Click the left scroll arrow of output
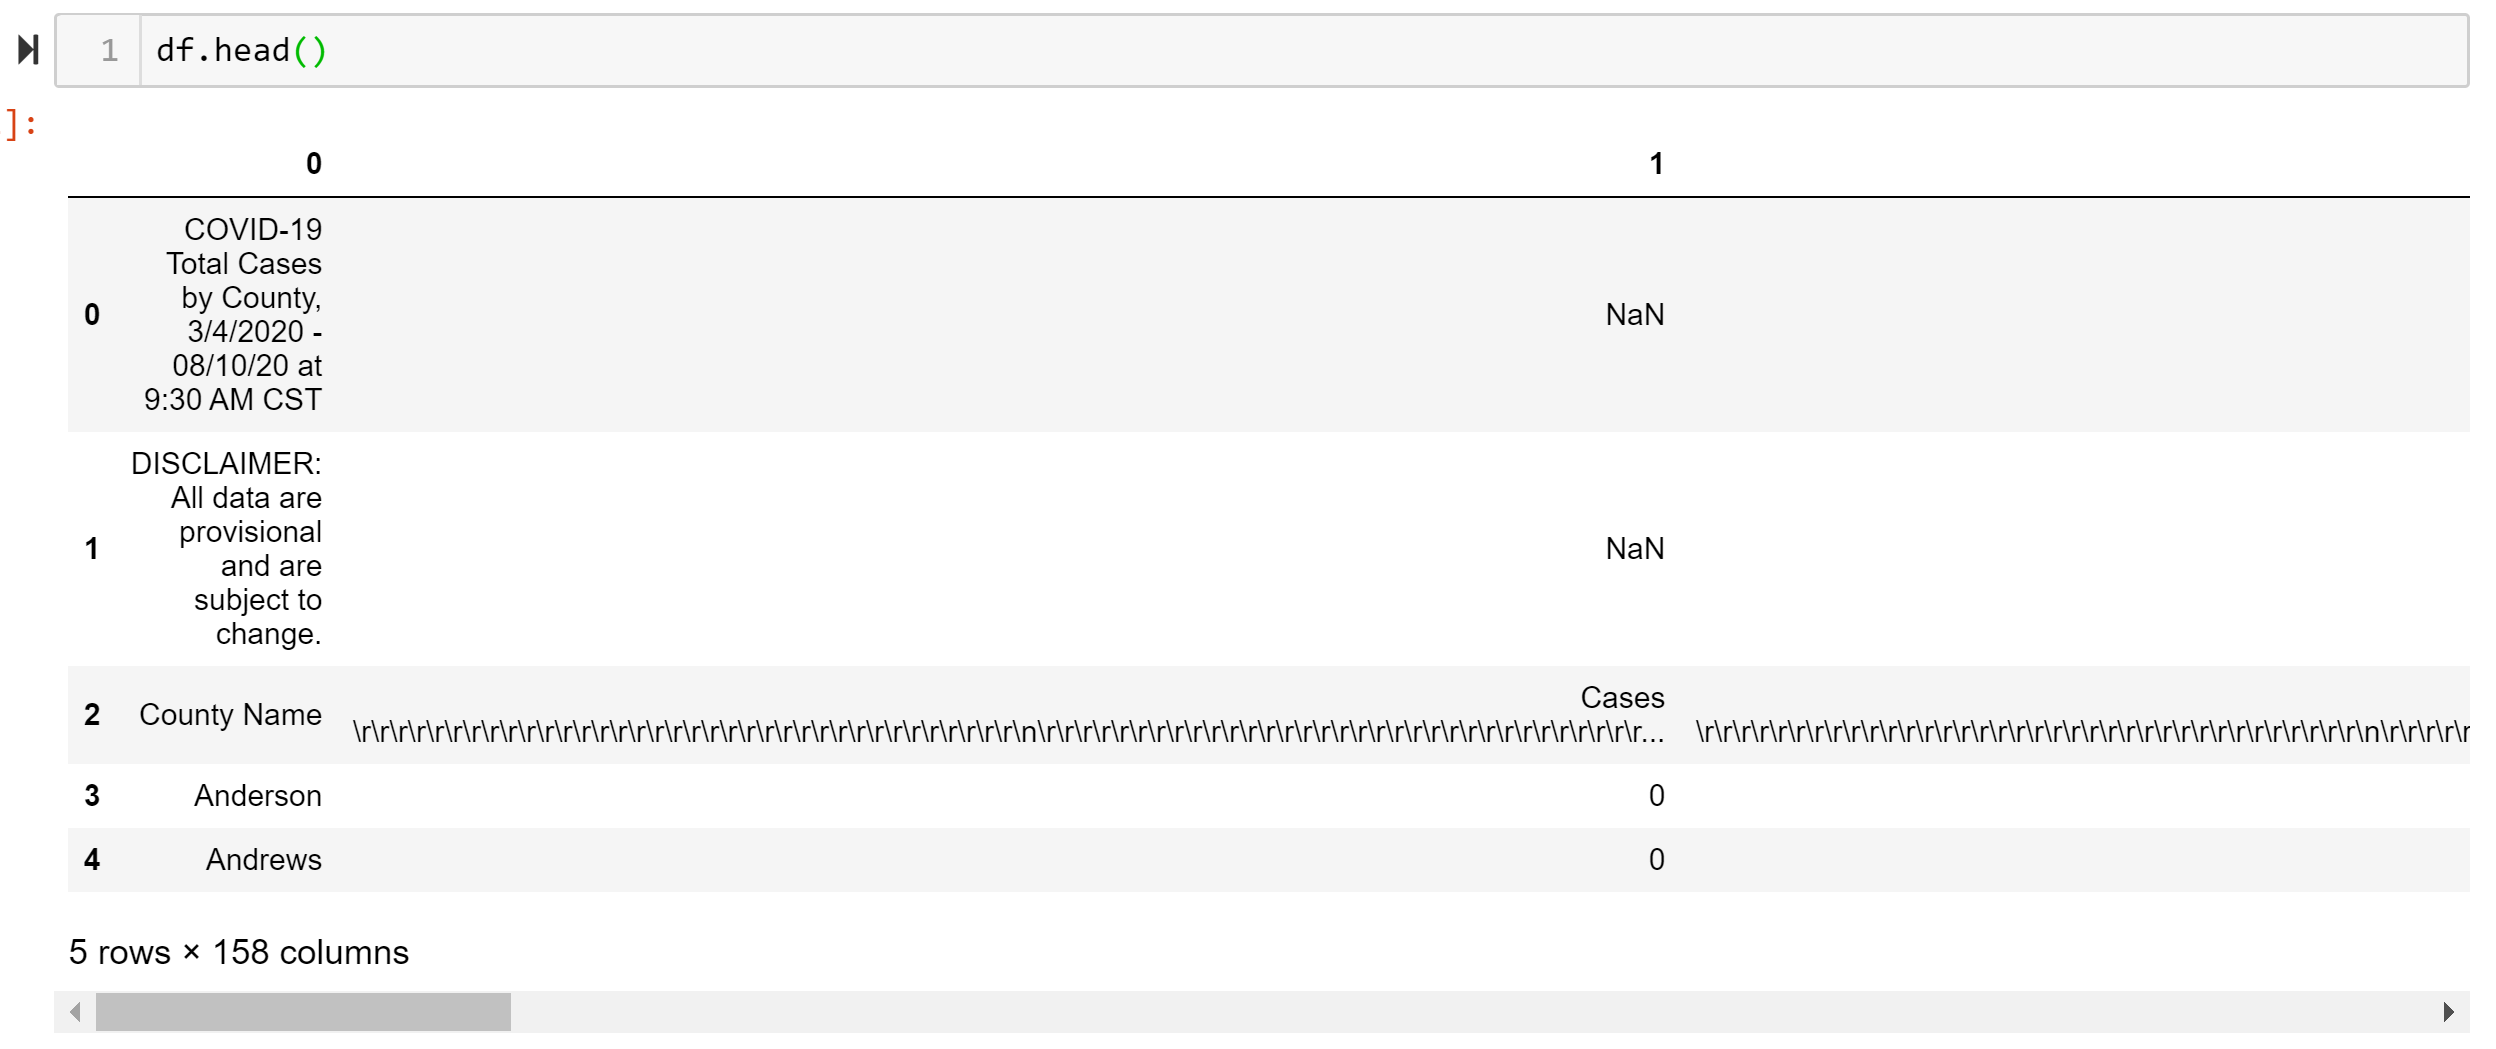Viewport: 2496px width, 1049px height. click(x=75, y=1012)
